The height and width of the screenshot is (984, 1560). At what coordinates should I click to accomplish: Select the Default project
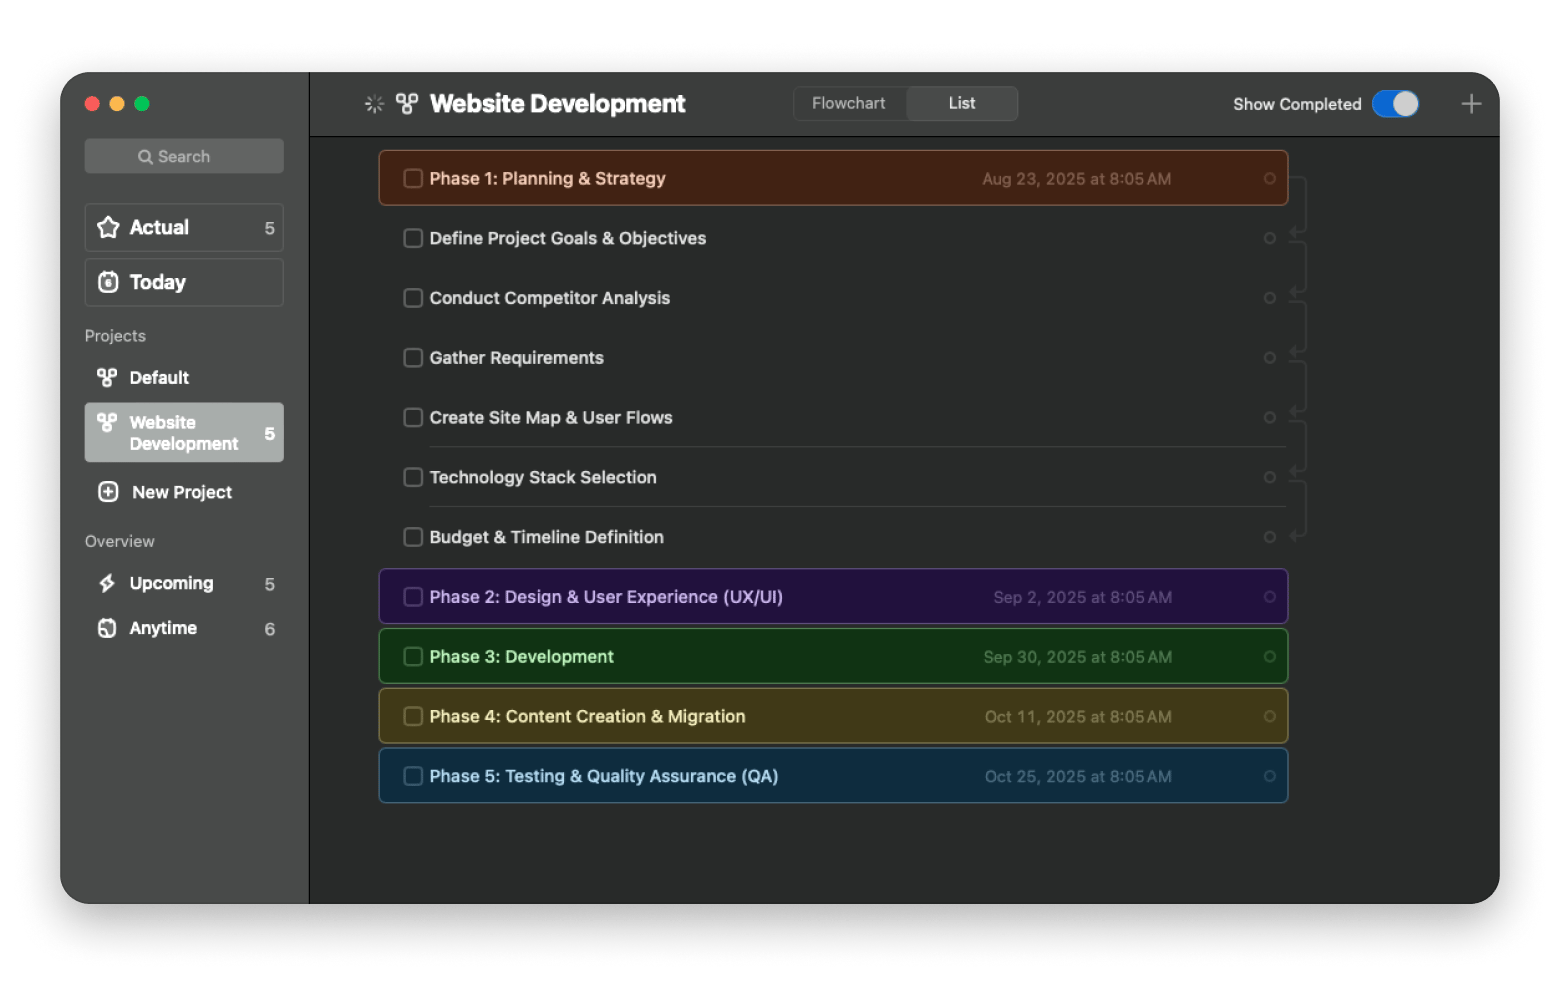[184, 377]
